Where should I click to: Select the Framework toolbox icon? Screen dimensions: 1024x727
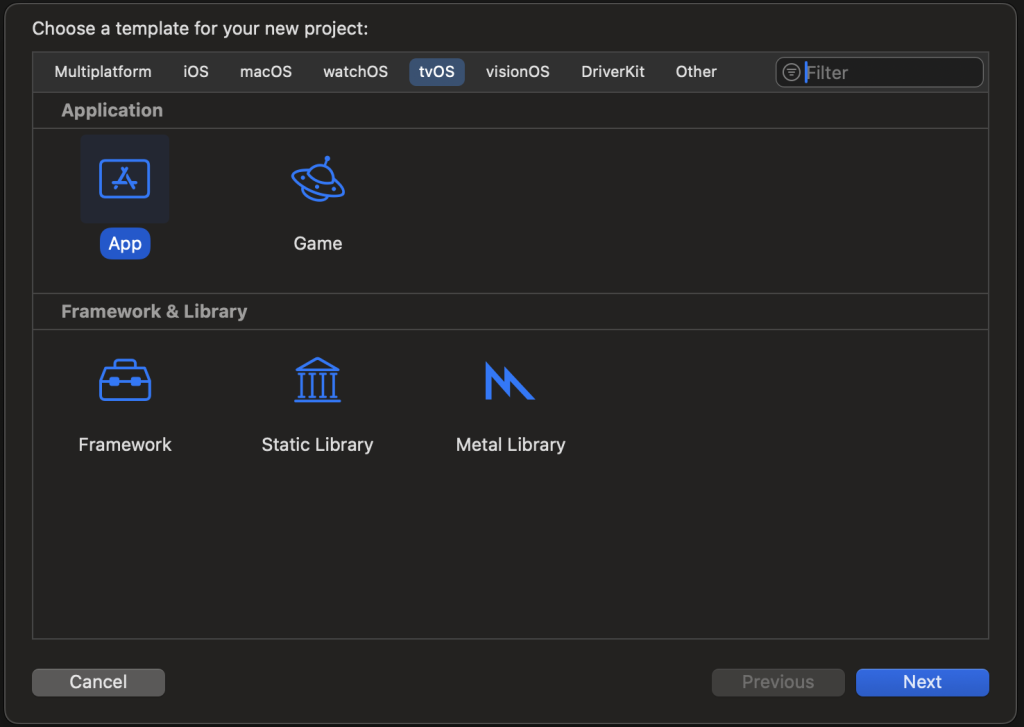tap(125, 381)
